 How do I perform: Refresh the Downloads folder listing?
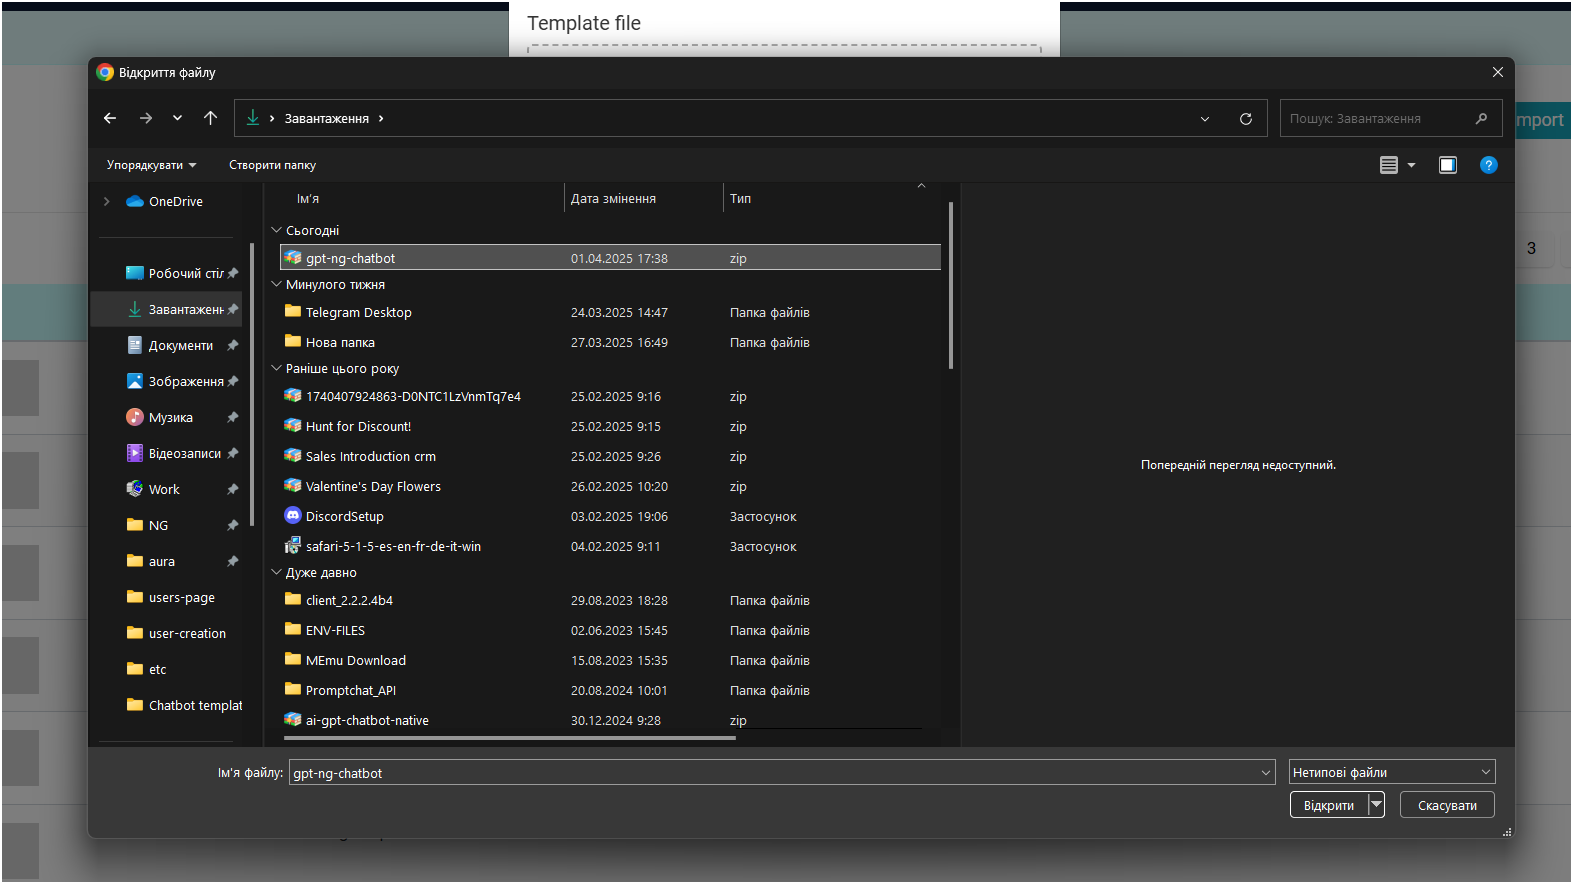coord(1245,119)
